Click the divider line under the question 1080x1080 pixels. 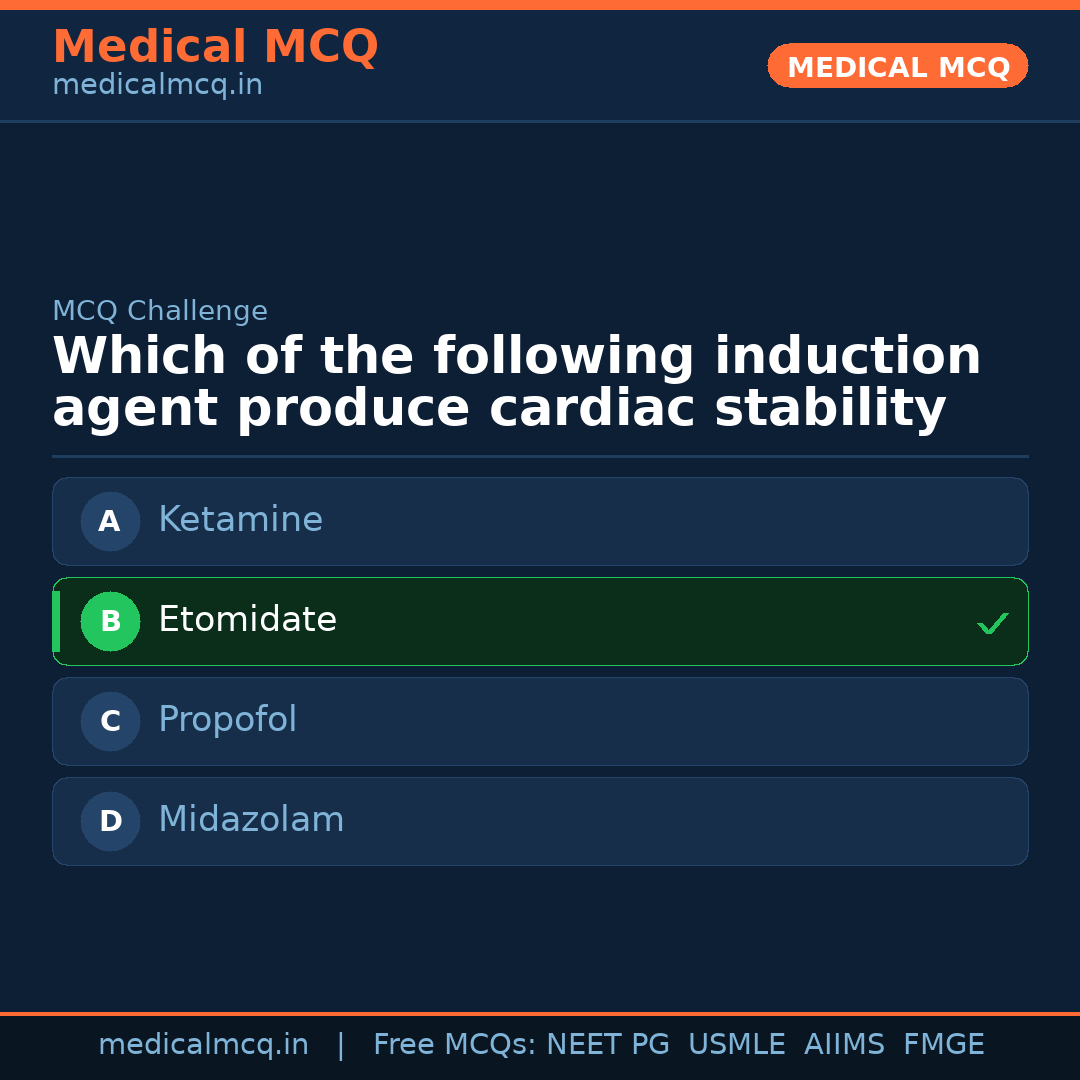(540, 455)
